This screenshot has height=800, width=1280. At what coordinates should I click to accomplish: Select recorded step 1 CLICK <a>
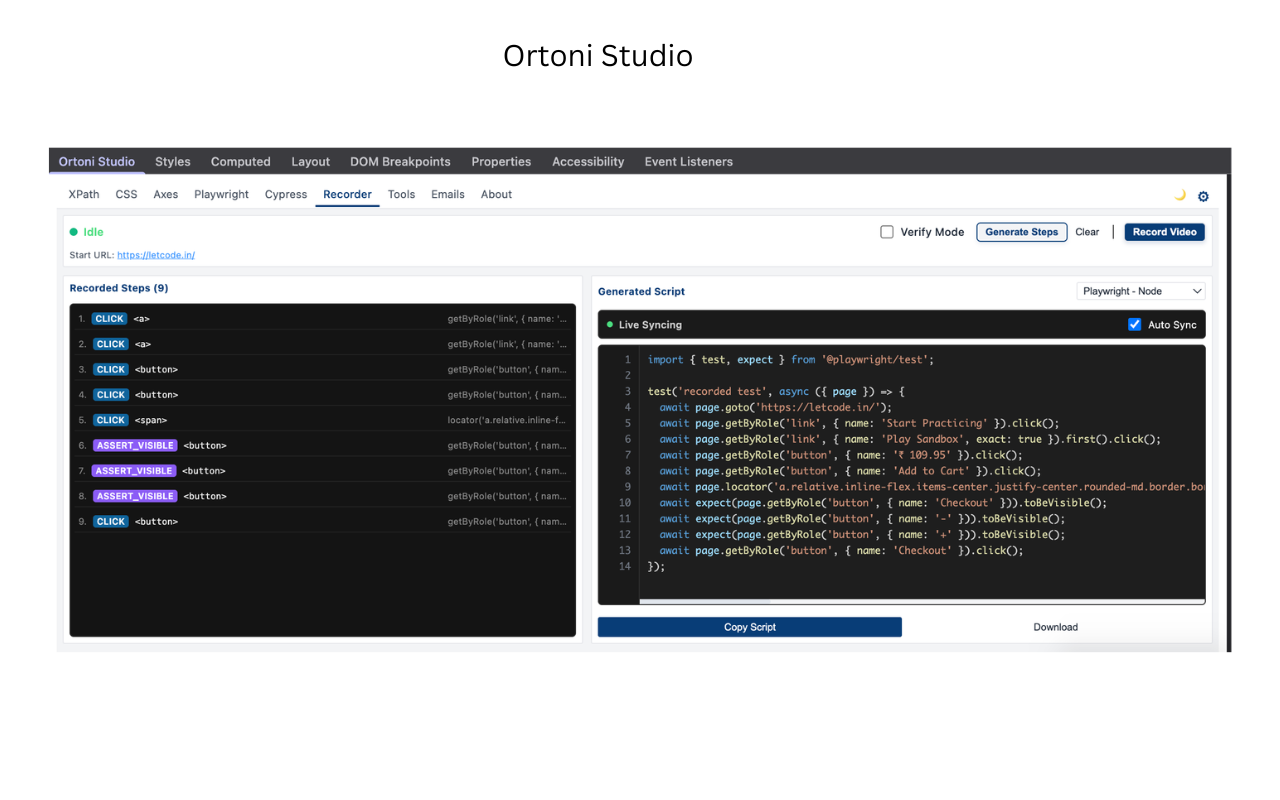pyautogui.click(x=324, y=318)
